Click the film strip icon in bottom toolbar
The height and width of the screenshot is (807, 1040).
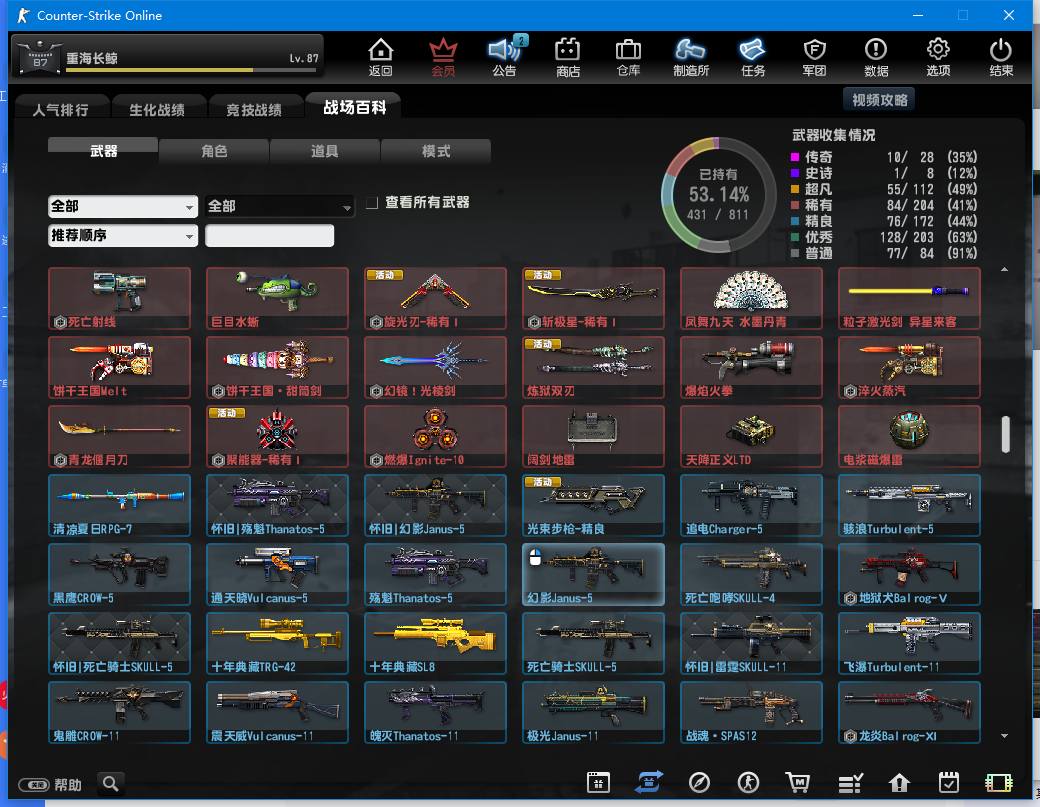pos(998,783)
